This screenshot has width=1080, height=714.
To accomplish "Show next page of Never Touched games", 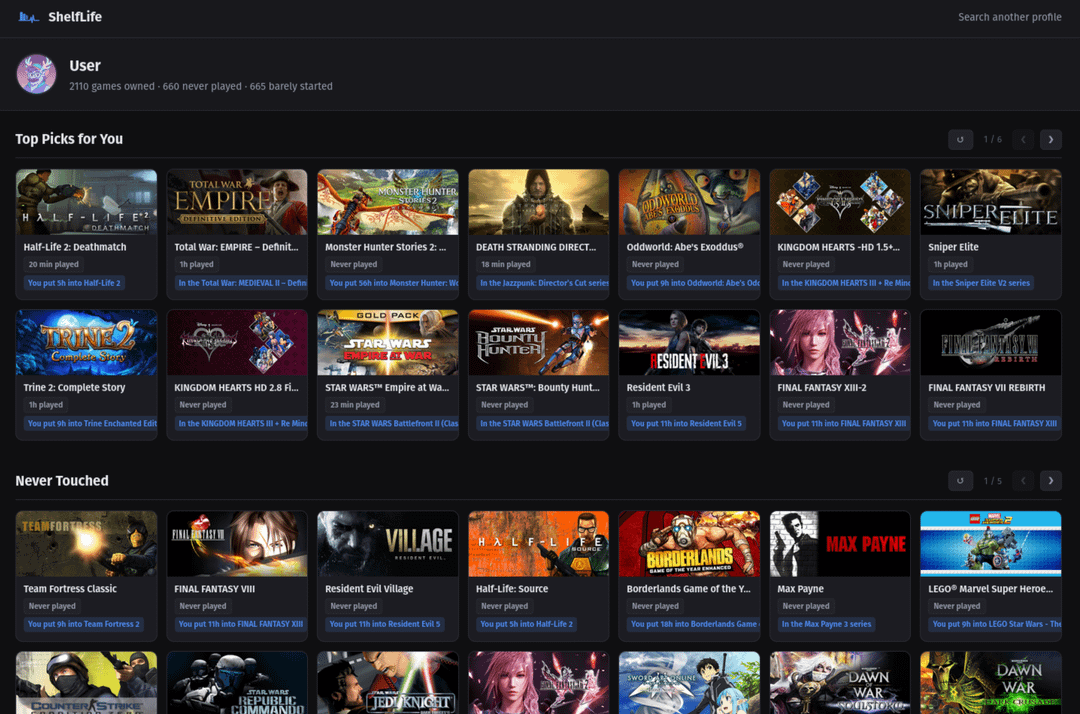I will 1050,481.
